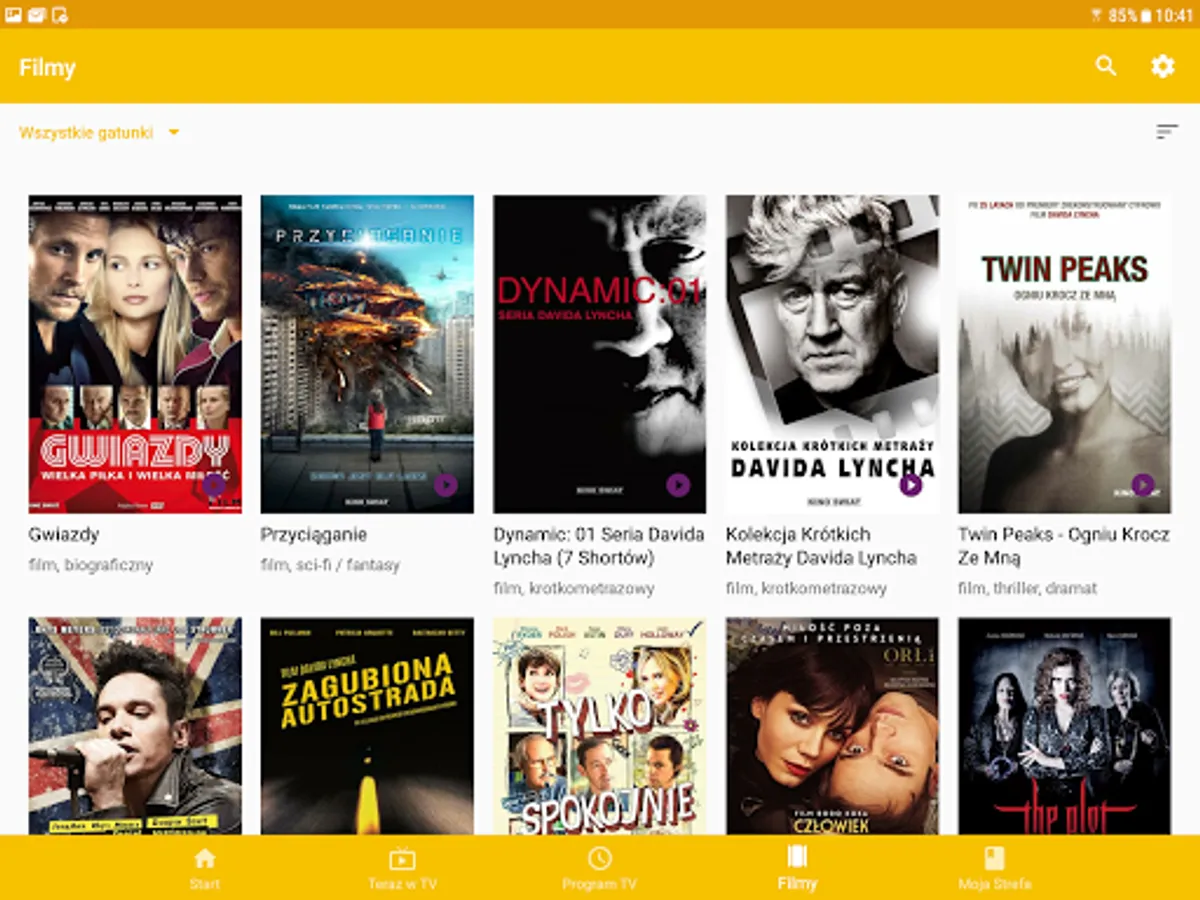Select title 'Dynamic: 01 Seria Davida Lyncha (7 Shortów)'
This screenshot has height=900, width=1200.
pos(598,546)
